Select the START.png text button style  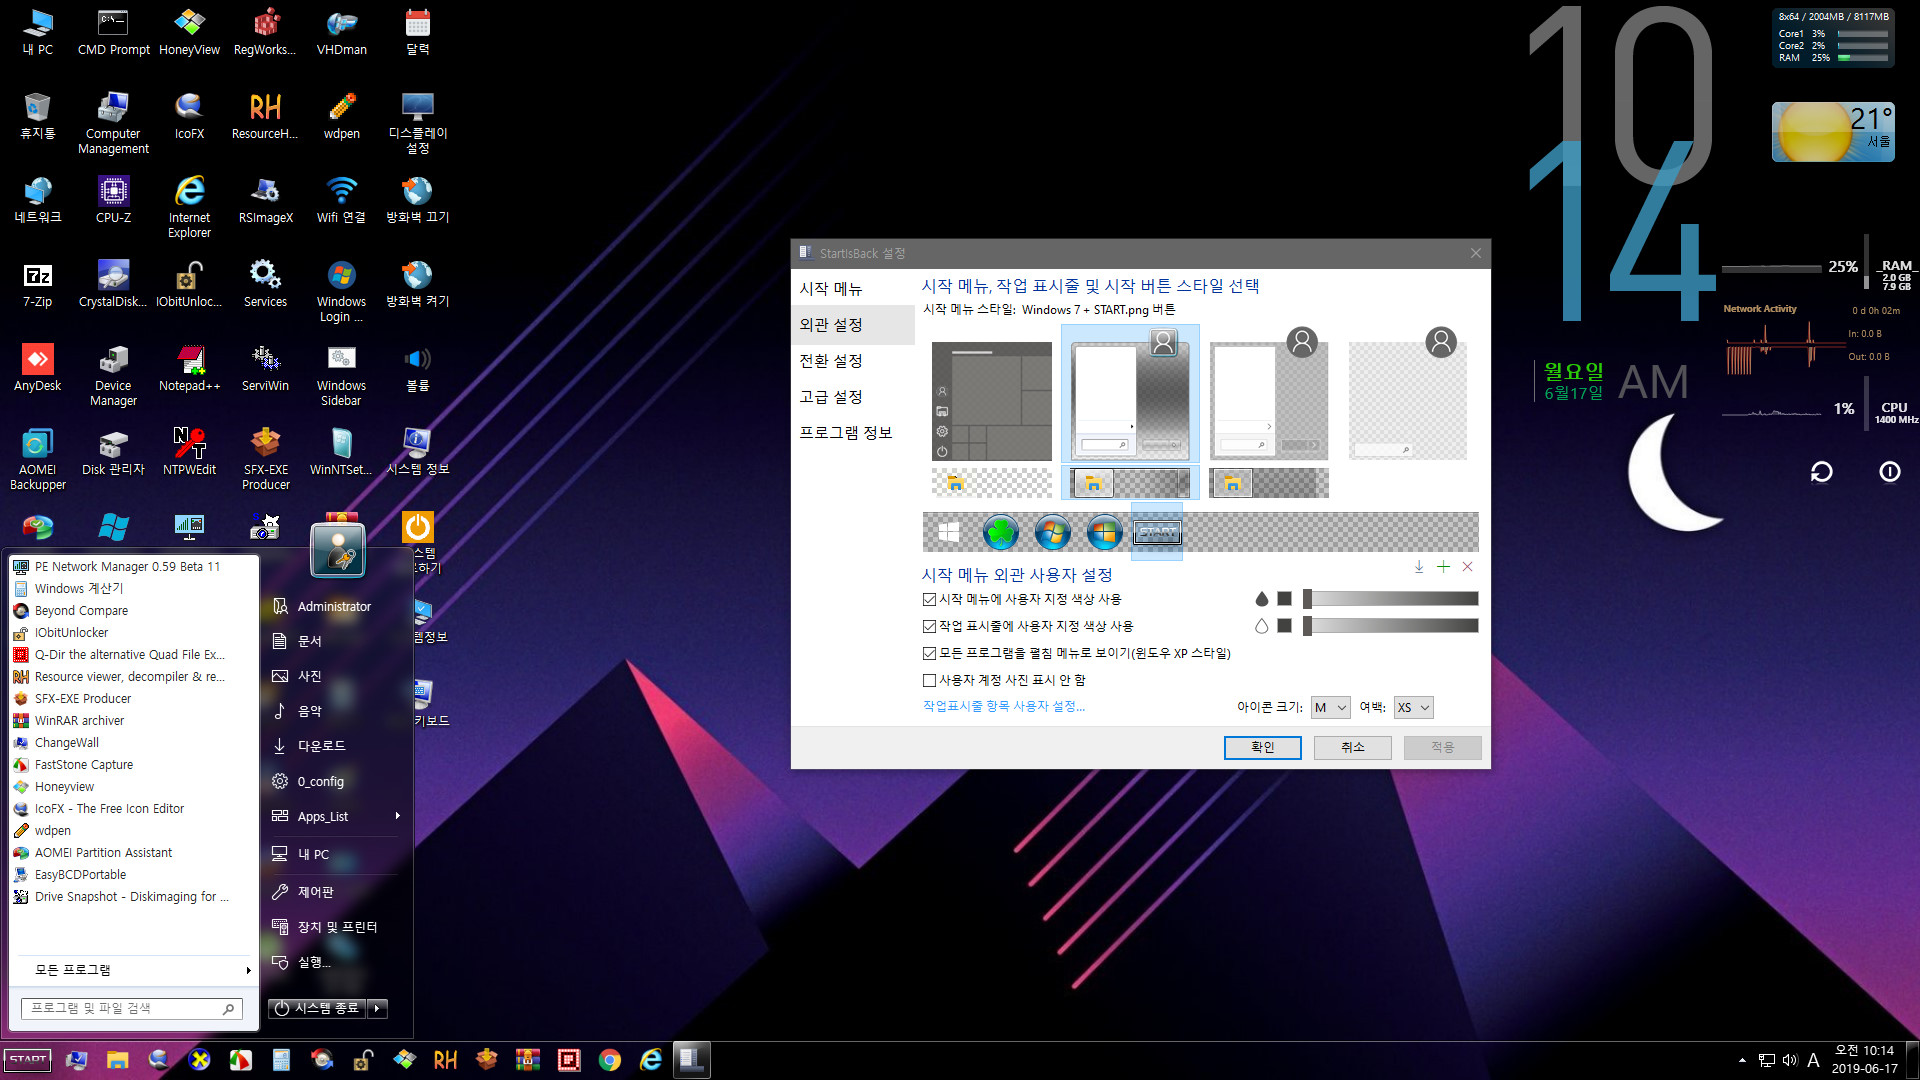[x=1157, y=533]
